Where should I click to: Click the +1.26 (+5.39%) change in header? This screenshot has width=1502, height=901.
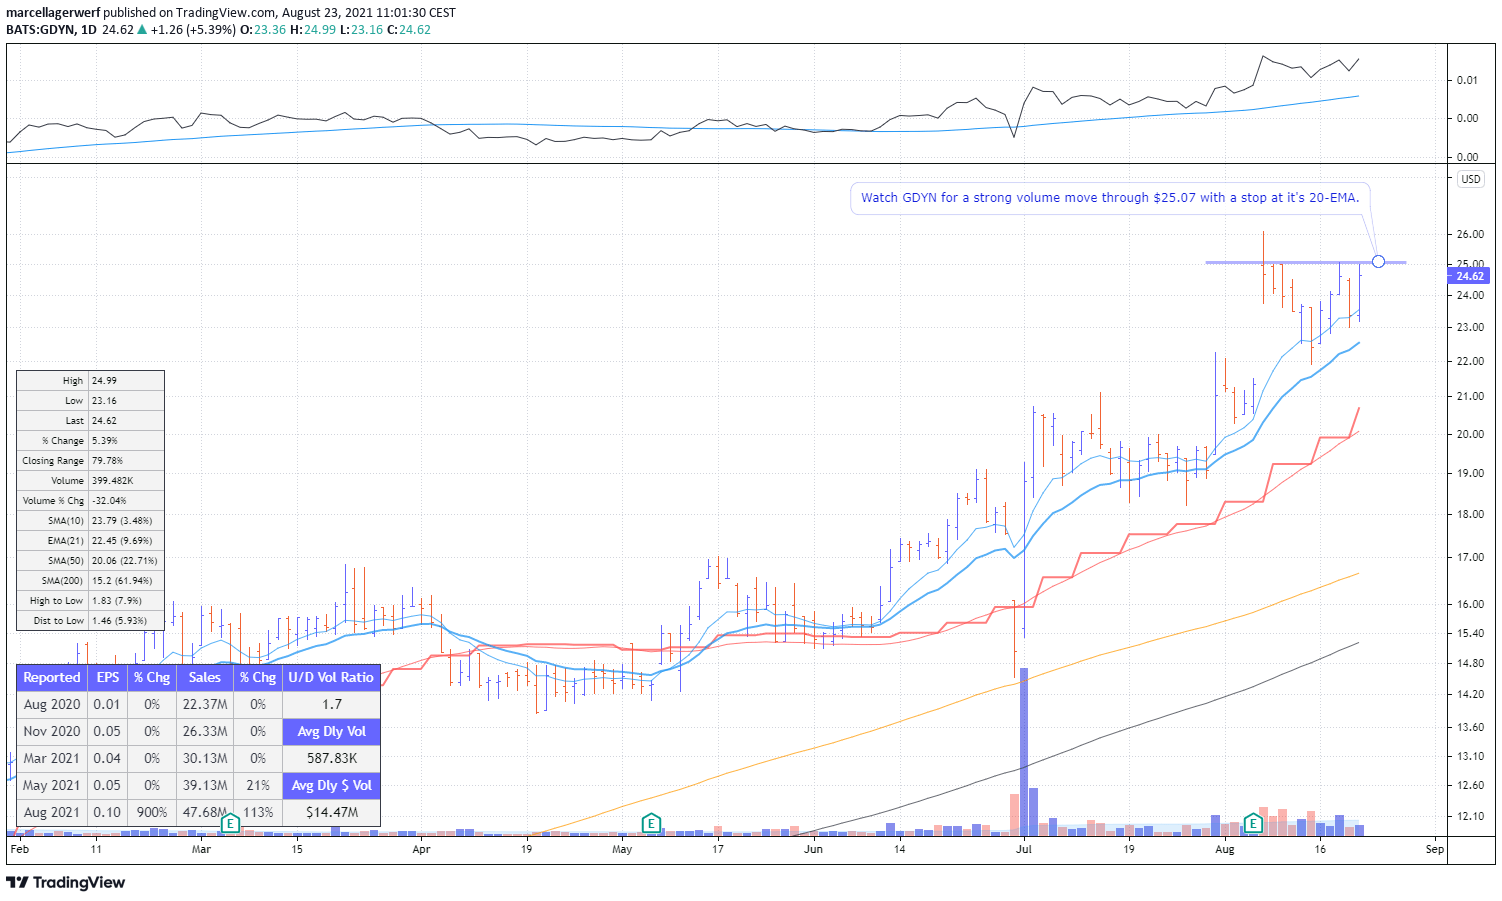[x=193, y=29]
